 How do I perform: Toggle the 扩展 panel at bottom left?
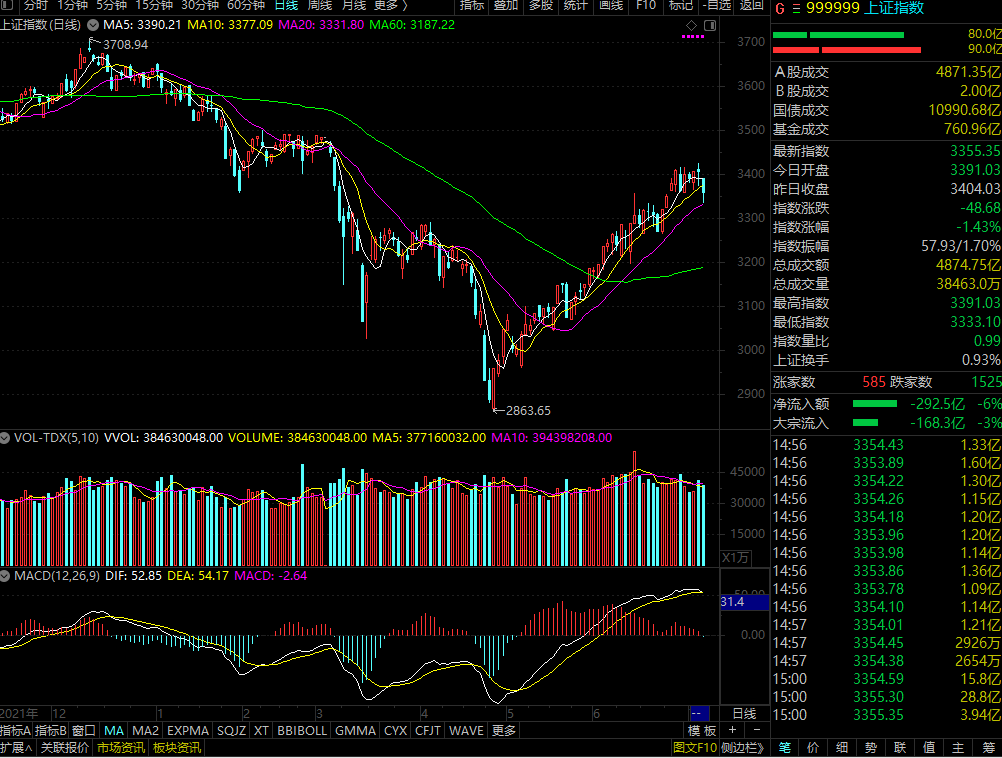click(x=16, y=748)
